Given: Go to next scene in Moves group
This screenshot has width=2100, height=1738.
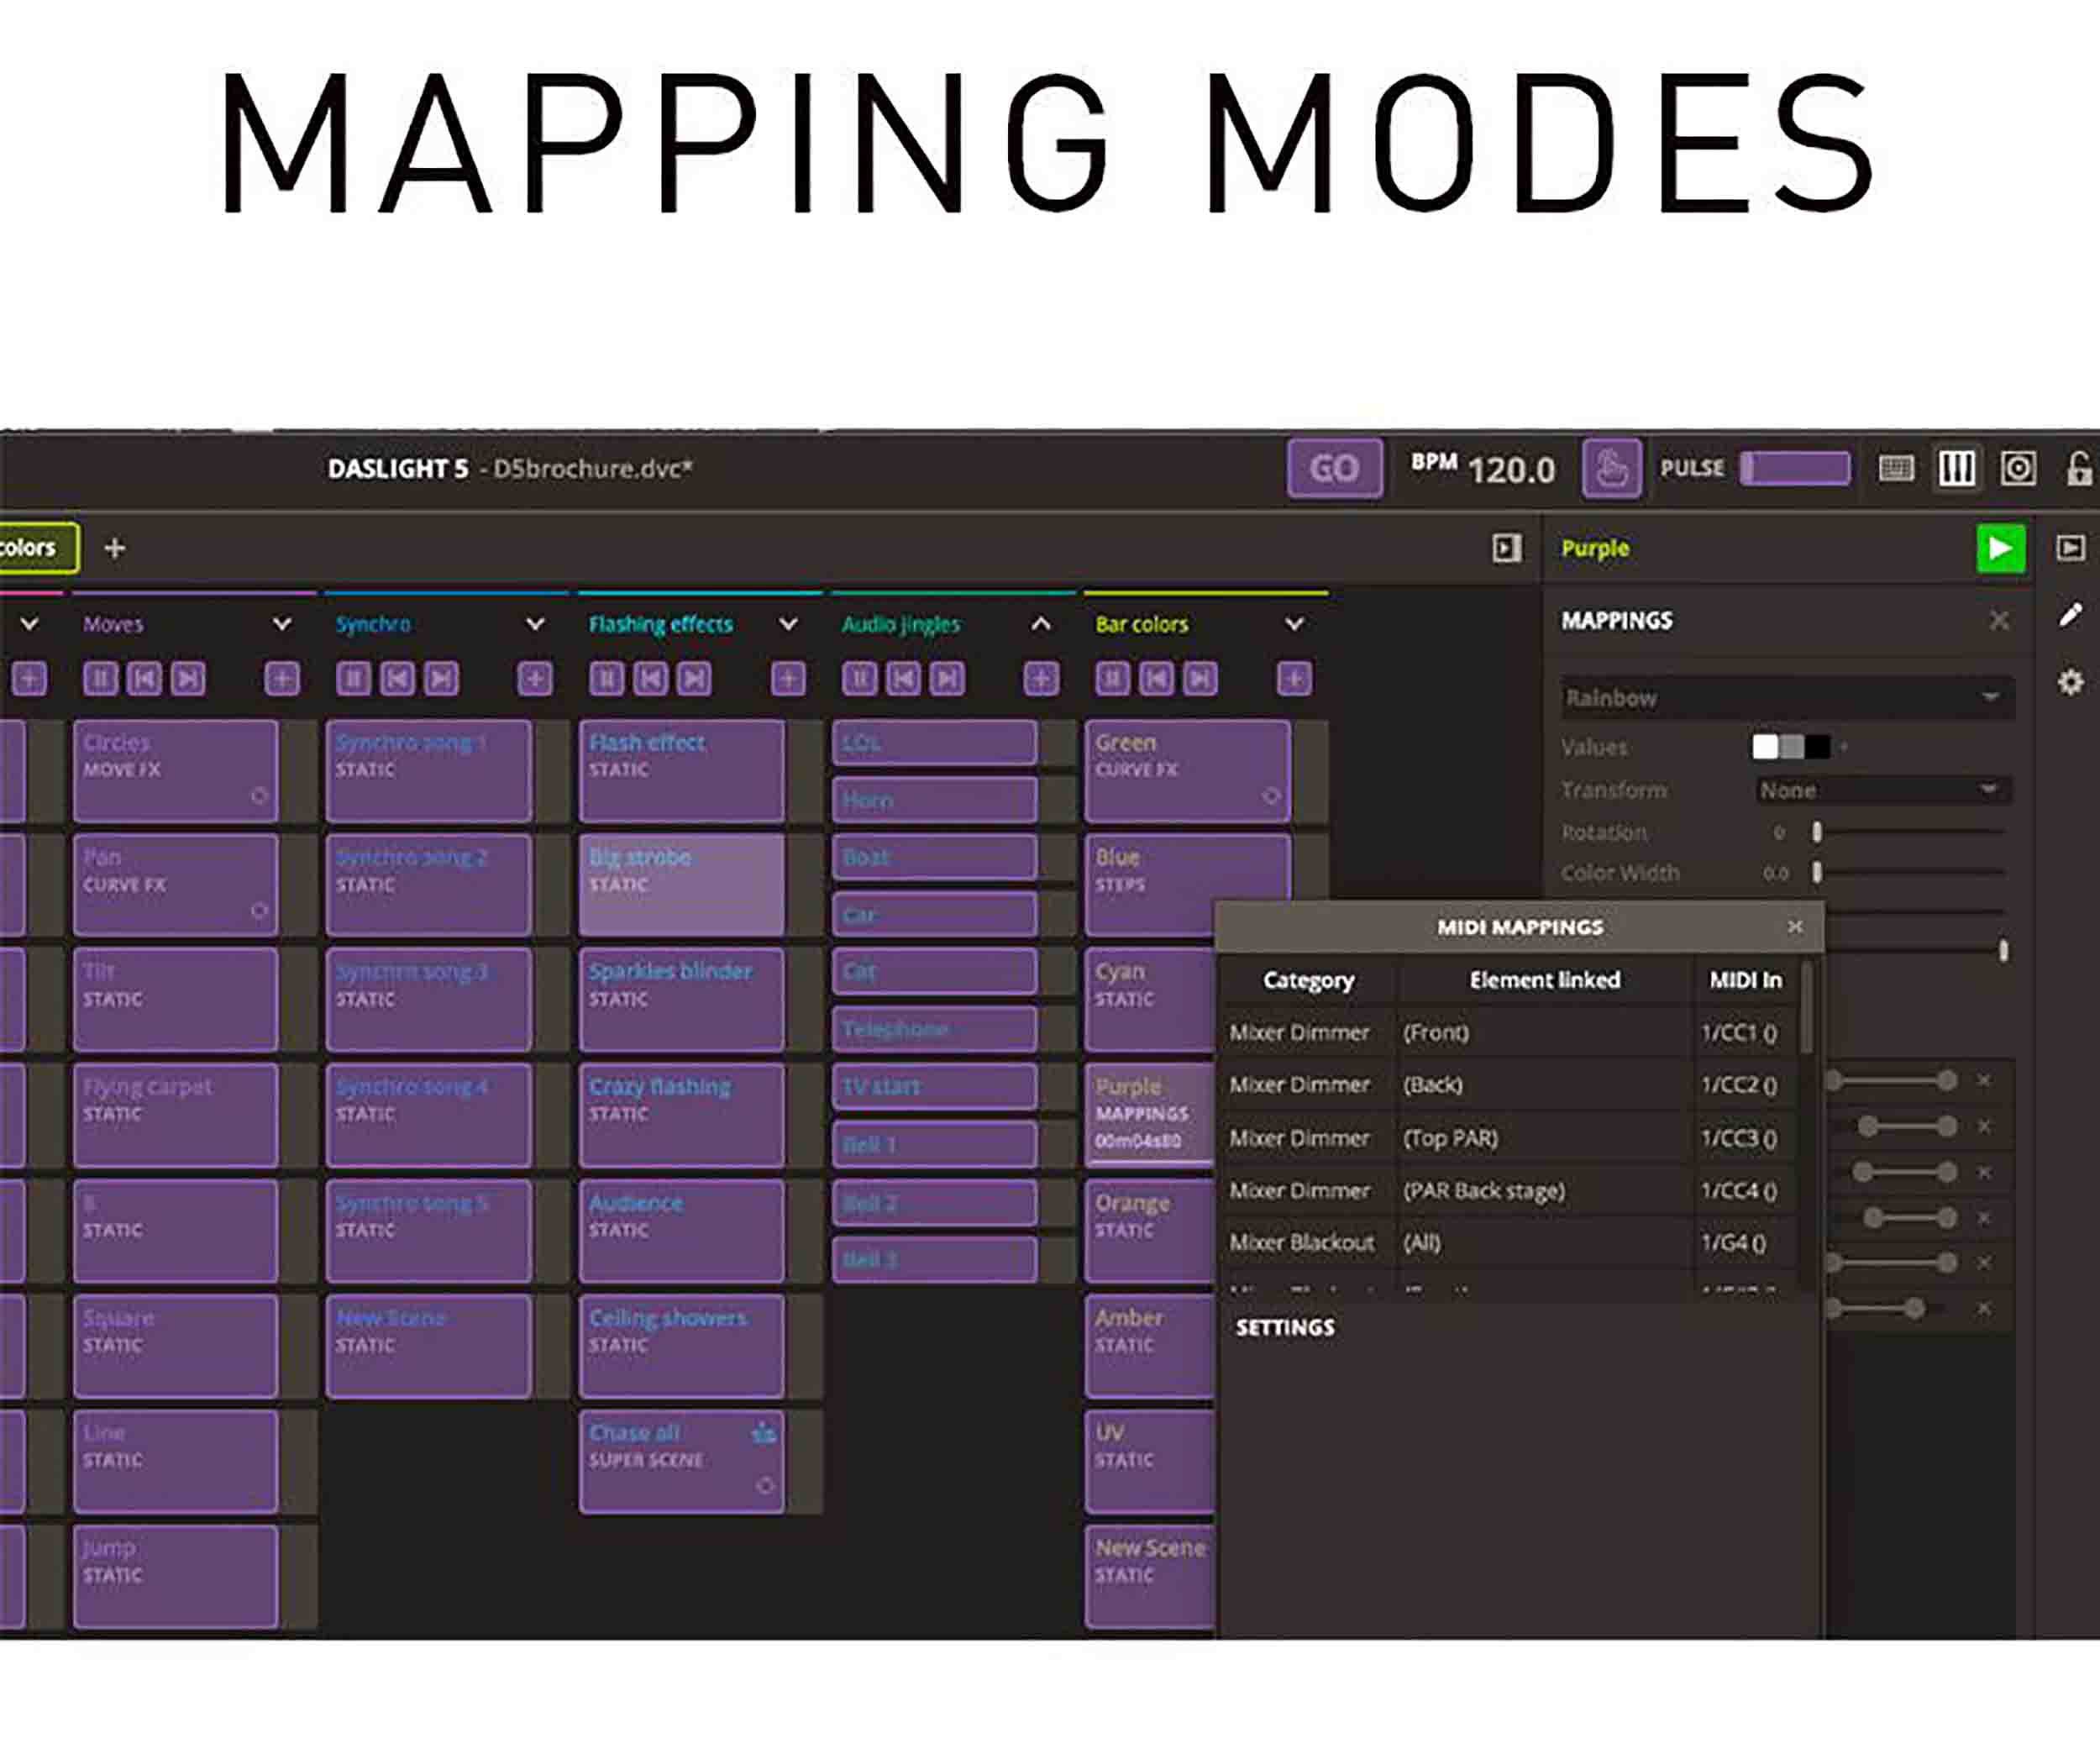Looking at the screenshot, I should [188, 679].
